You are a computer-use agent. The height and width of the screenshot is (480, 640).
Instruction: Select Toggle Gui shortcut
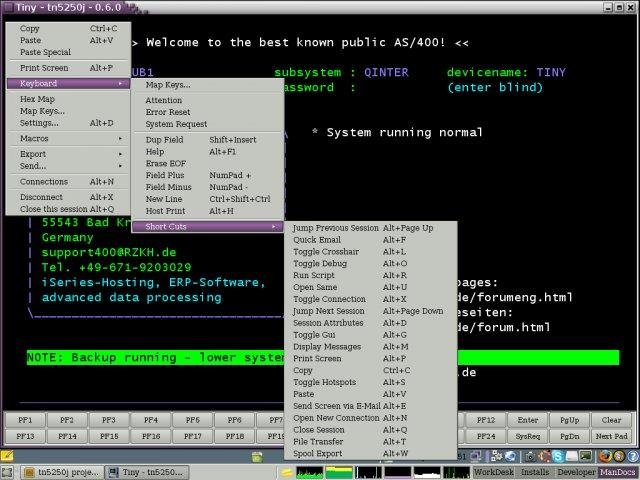(x=370, y=335)
